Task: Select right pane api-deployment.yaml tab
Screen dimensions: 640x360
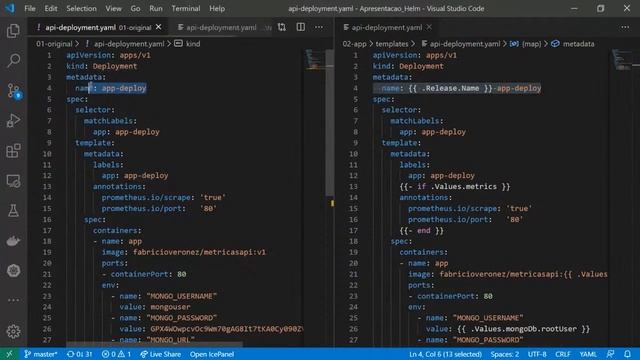Action: (x=386, y=27)
